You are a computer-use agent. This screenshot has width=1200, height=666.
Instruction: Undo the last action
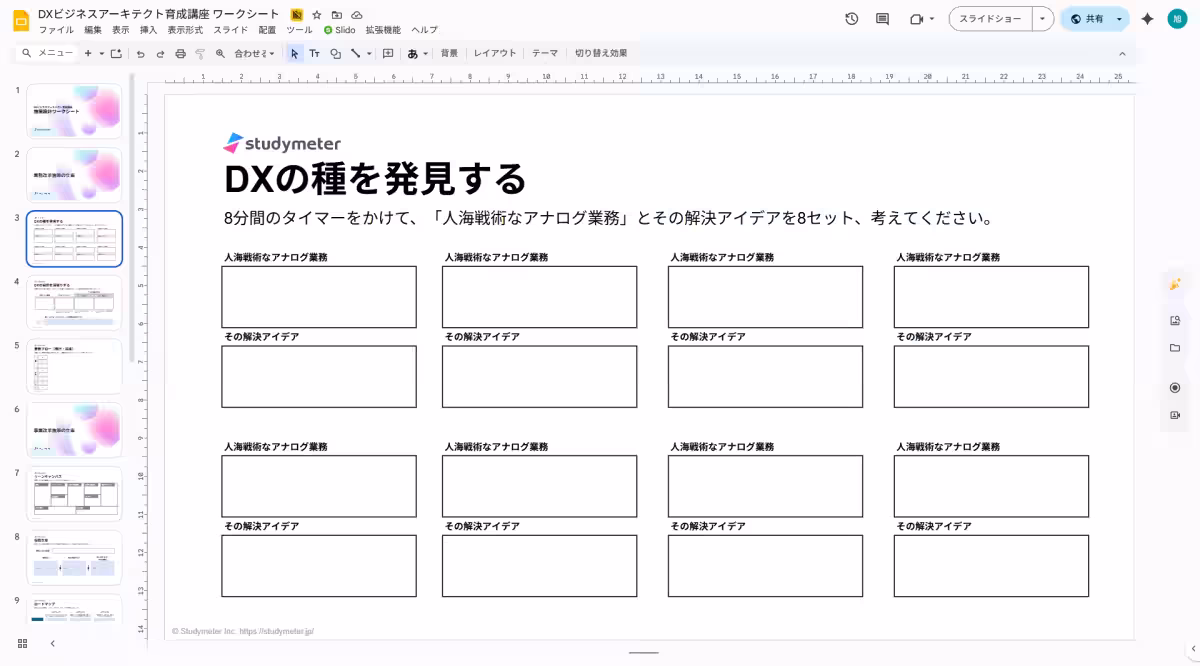(x=140, y=54)
